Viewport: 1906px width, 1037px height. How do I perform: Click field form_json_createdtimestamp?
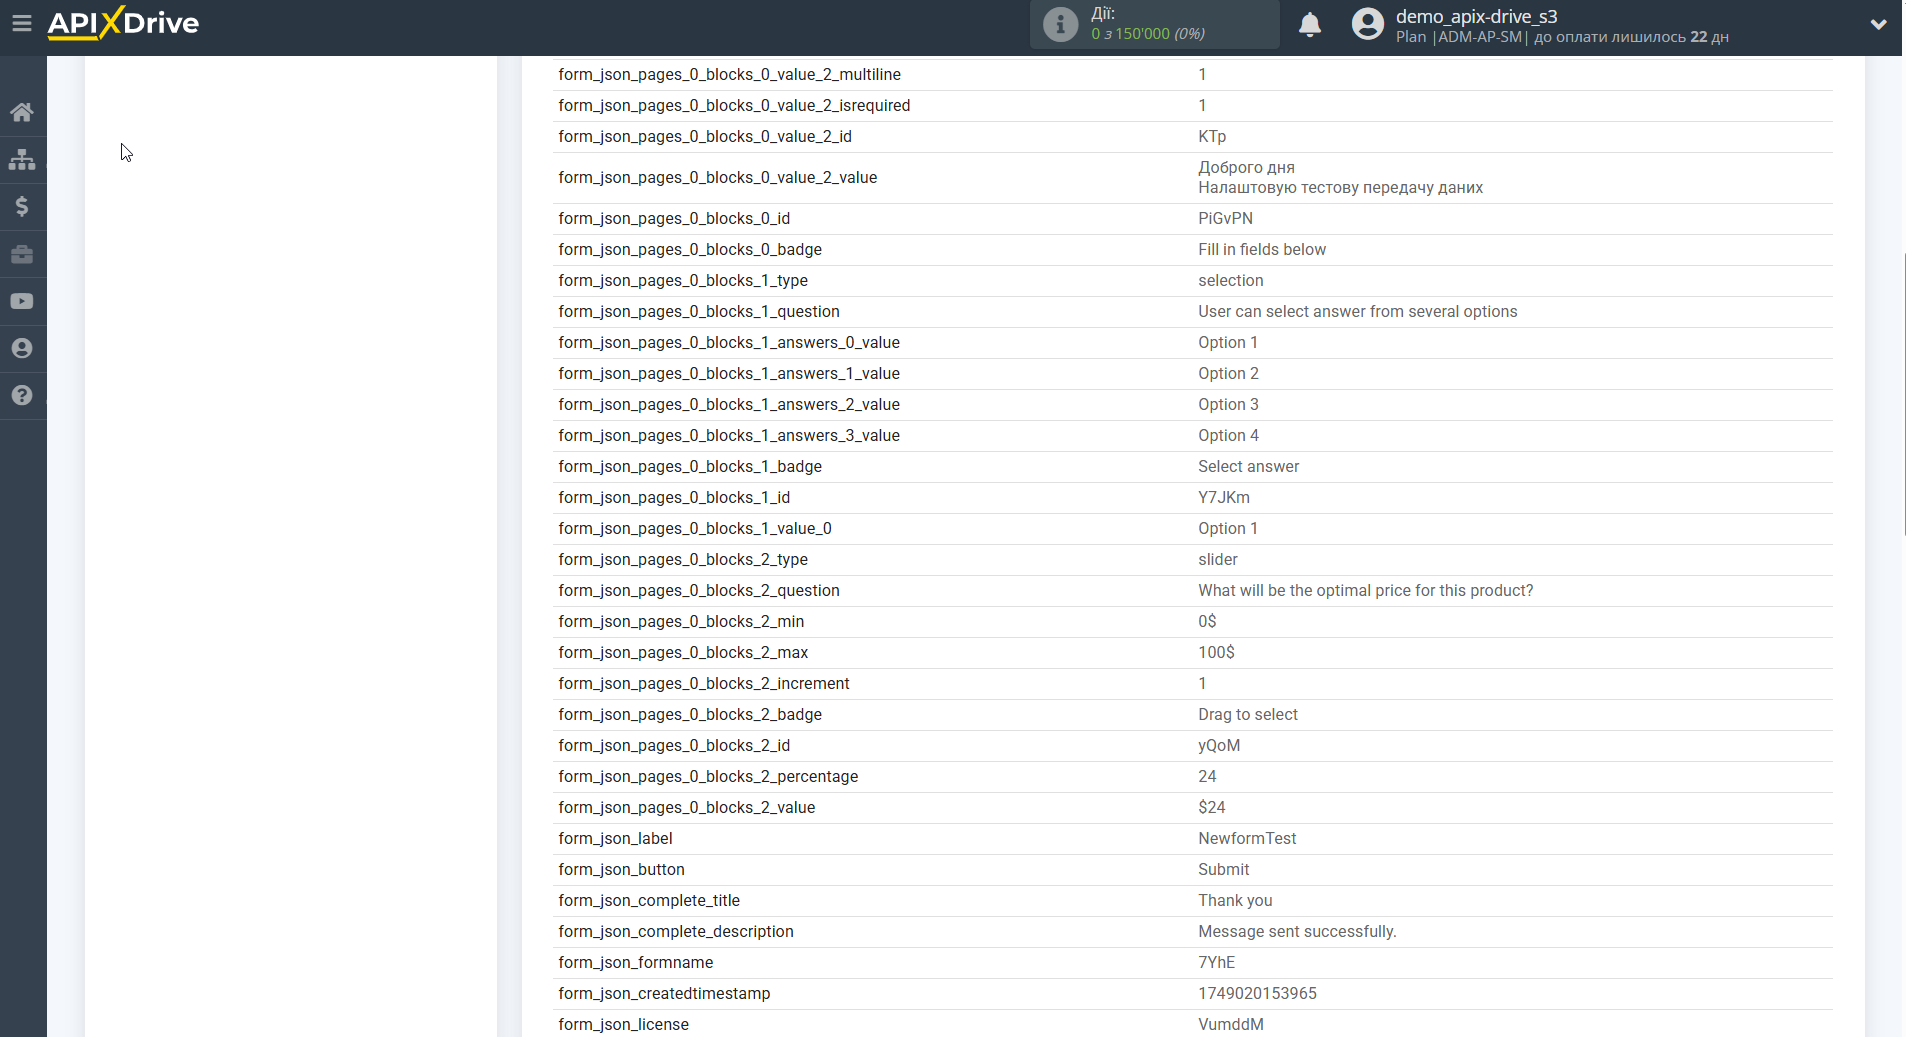[664, 994]
